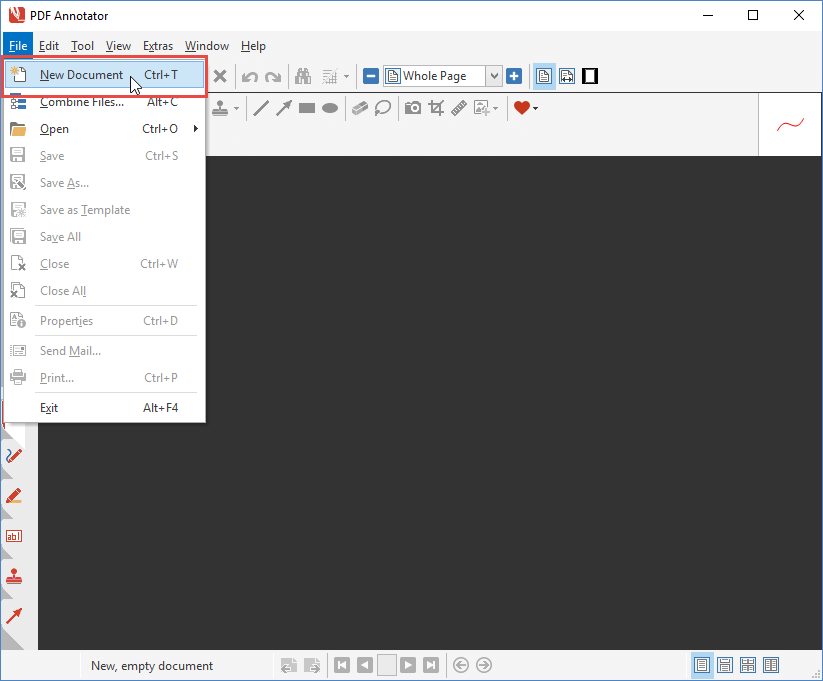Click the red heart Favorites icon
Viewport: 823px width, 681px height.
click(522, 108)
